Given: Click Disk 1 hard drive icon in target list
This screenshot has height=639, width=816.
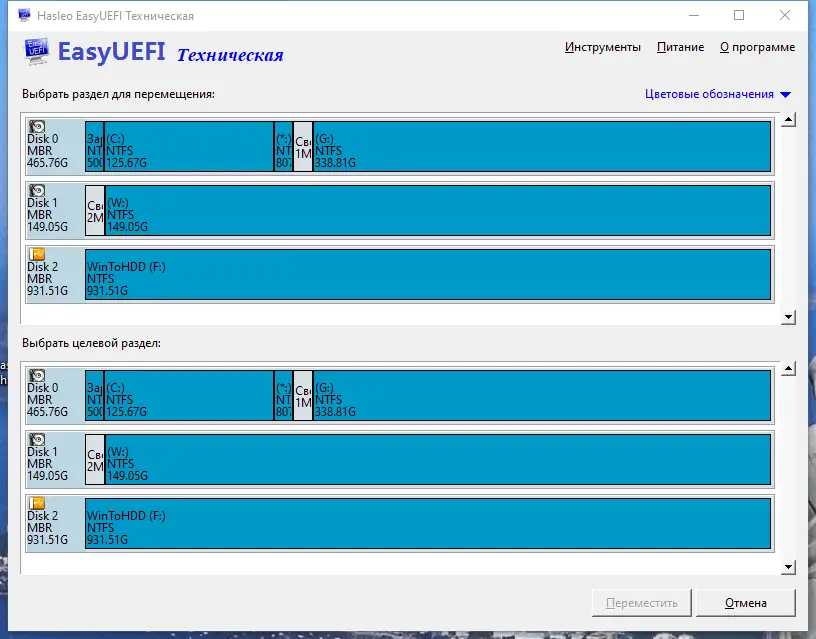Looking at the screenshot, I should click(37, 439).
